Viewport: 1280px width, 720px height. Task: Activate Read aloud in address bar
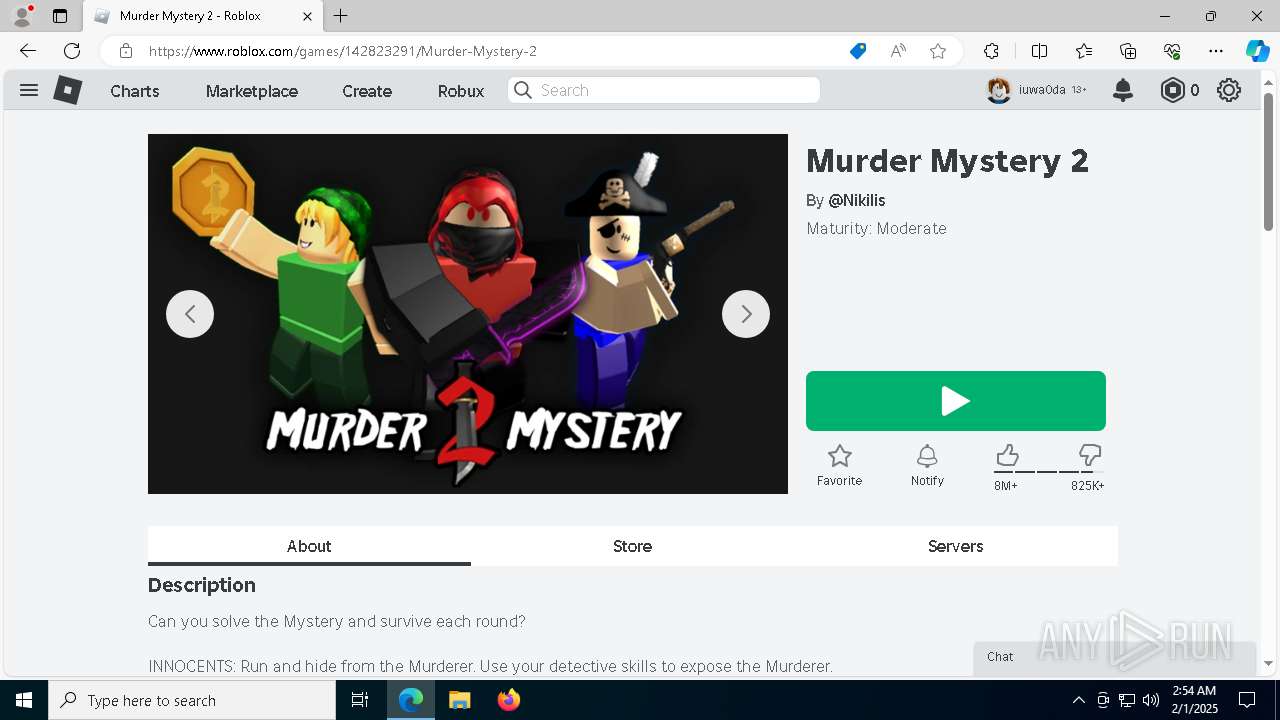898,51
